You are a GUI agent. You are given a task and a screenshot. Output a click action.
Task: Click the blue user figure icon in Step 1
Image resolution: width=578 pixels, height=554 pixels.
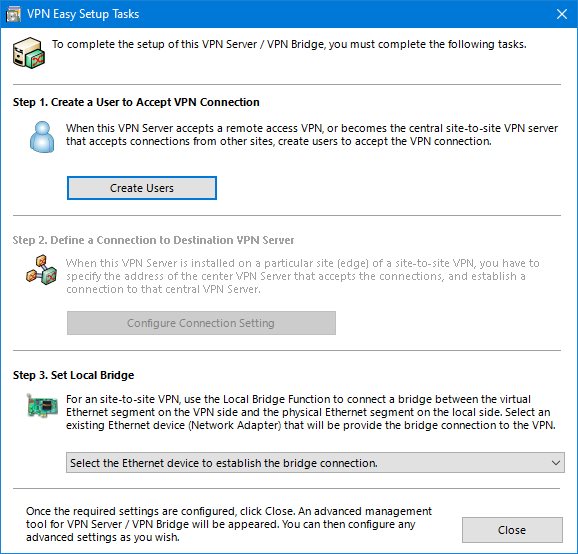[x=42, y=137]
